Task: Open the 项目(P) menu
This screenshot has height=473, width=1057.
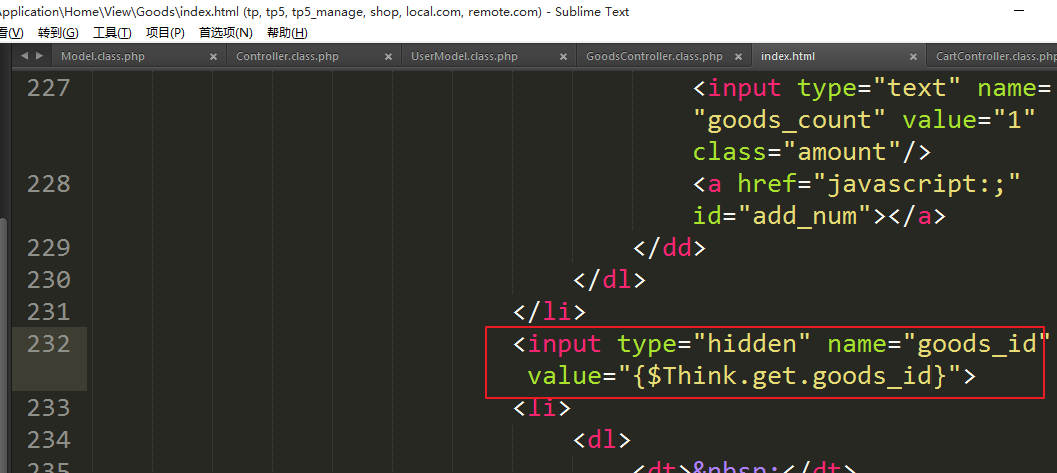Action: 165,33
